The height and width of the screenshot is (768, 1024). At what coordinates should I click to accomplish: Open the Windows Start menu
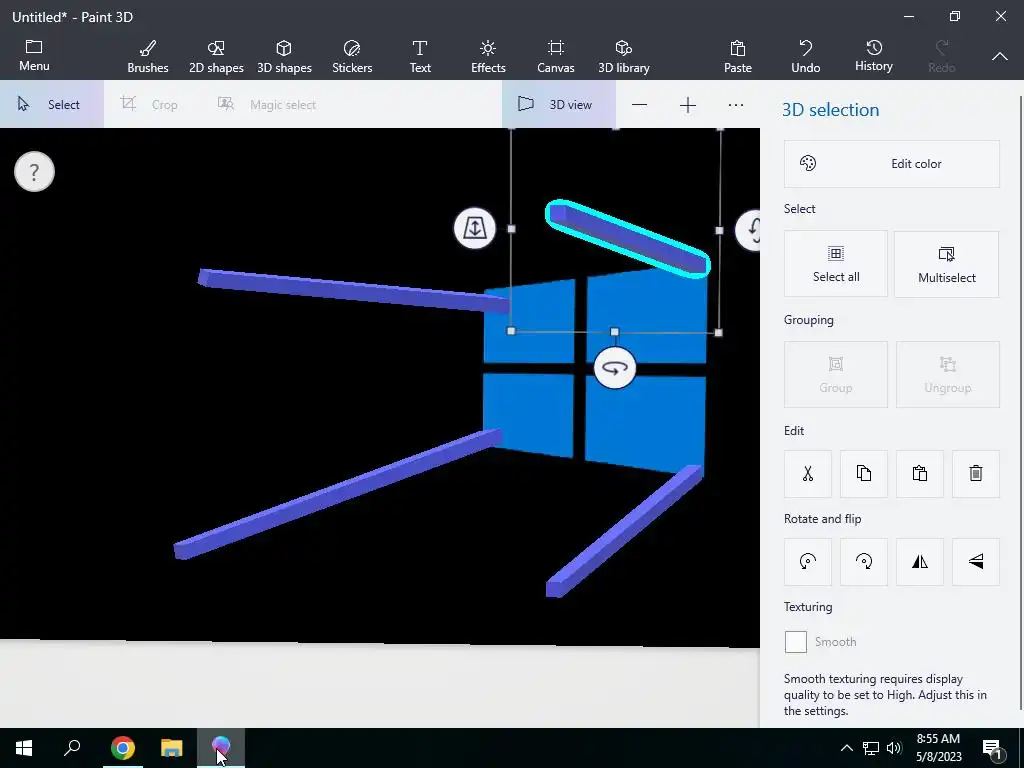(x=24, y=748)
